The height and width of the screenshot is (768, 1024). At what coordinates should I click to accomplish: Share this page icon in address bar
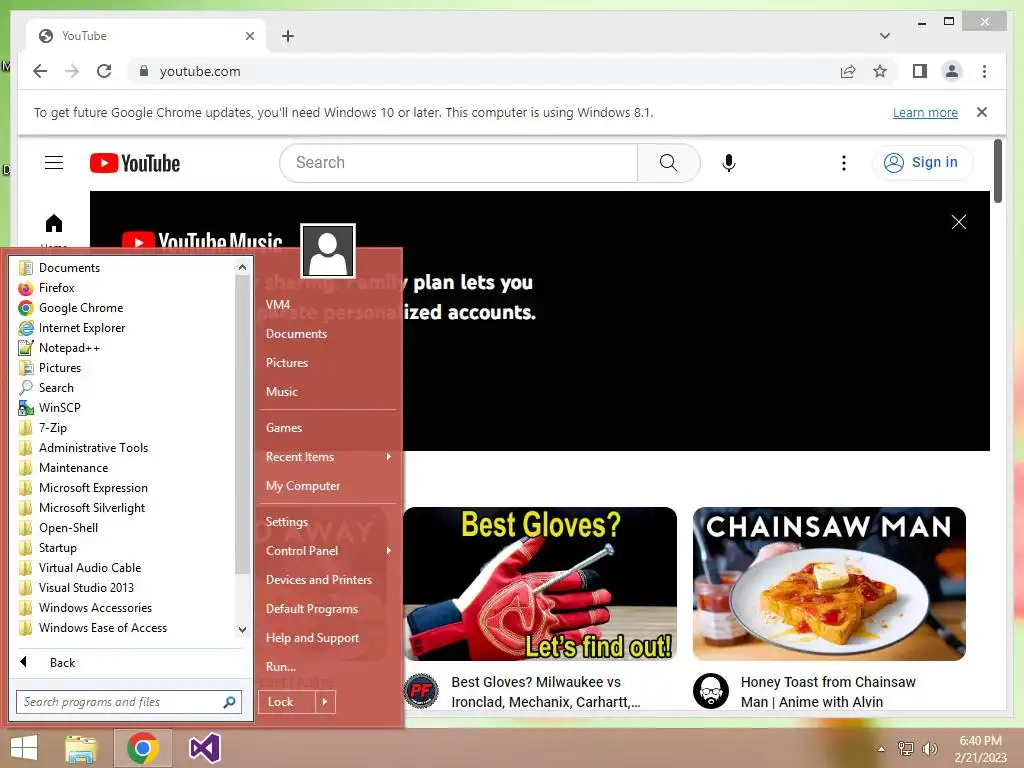(848, 71)
